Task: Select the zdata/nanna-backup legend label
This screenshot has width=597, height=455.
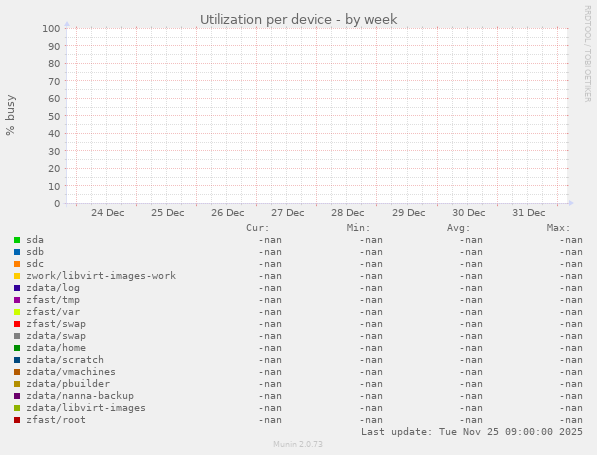Action: 80,396
